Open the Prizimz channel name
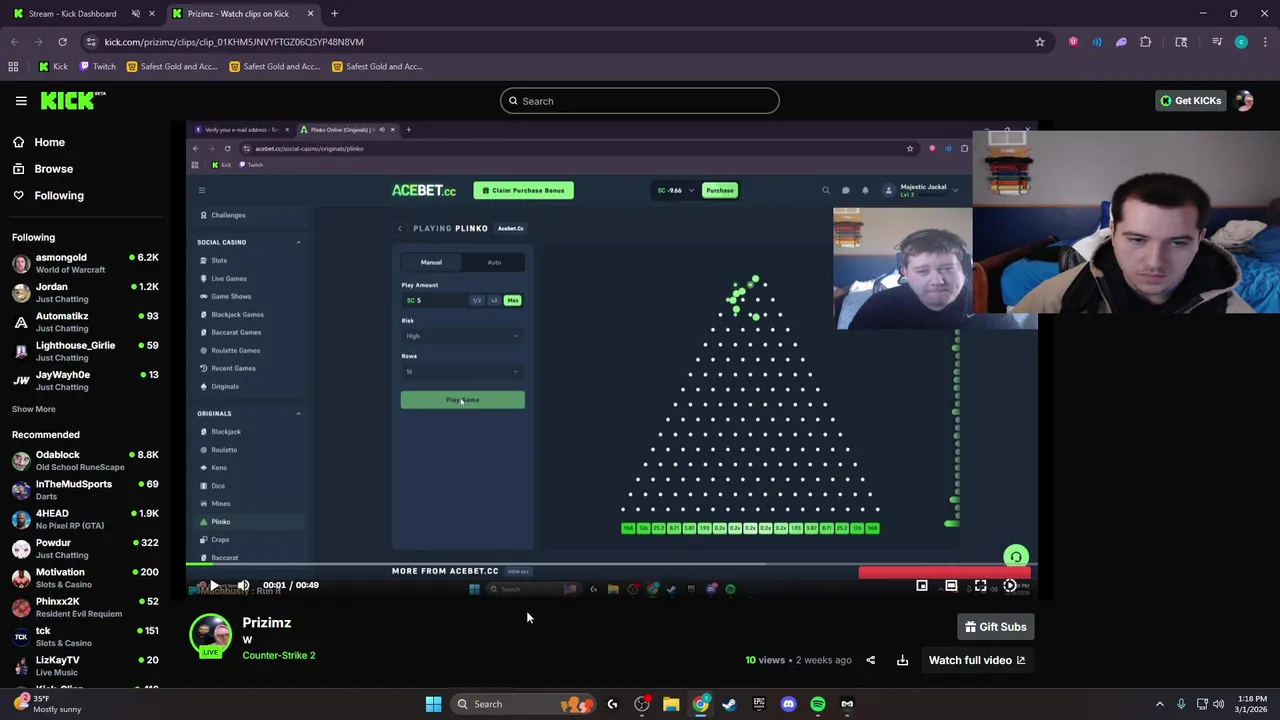This screenshot has height=720, width=1280. 267,622
